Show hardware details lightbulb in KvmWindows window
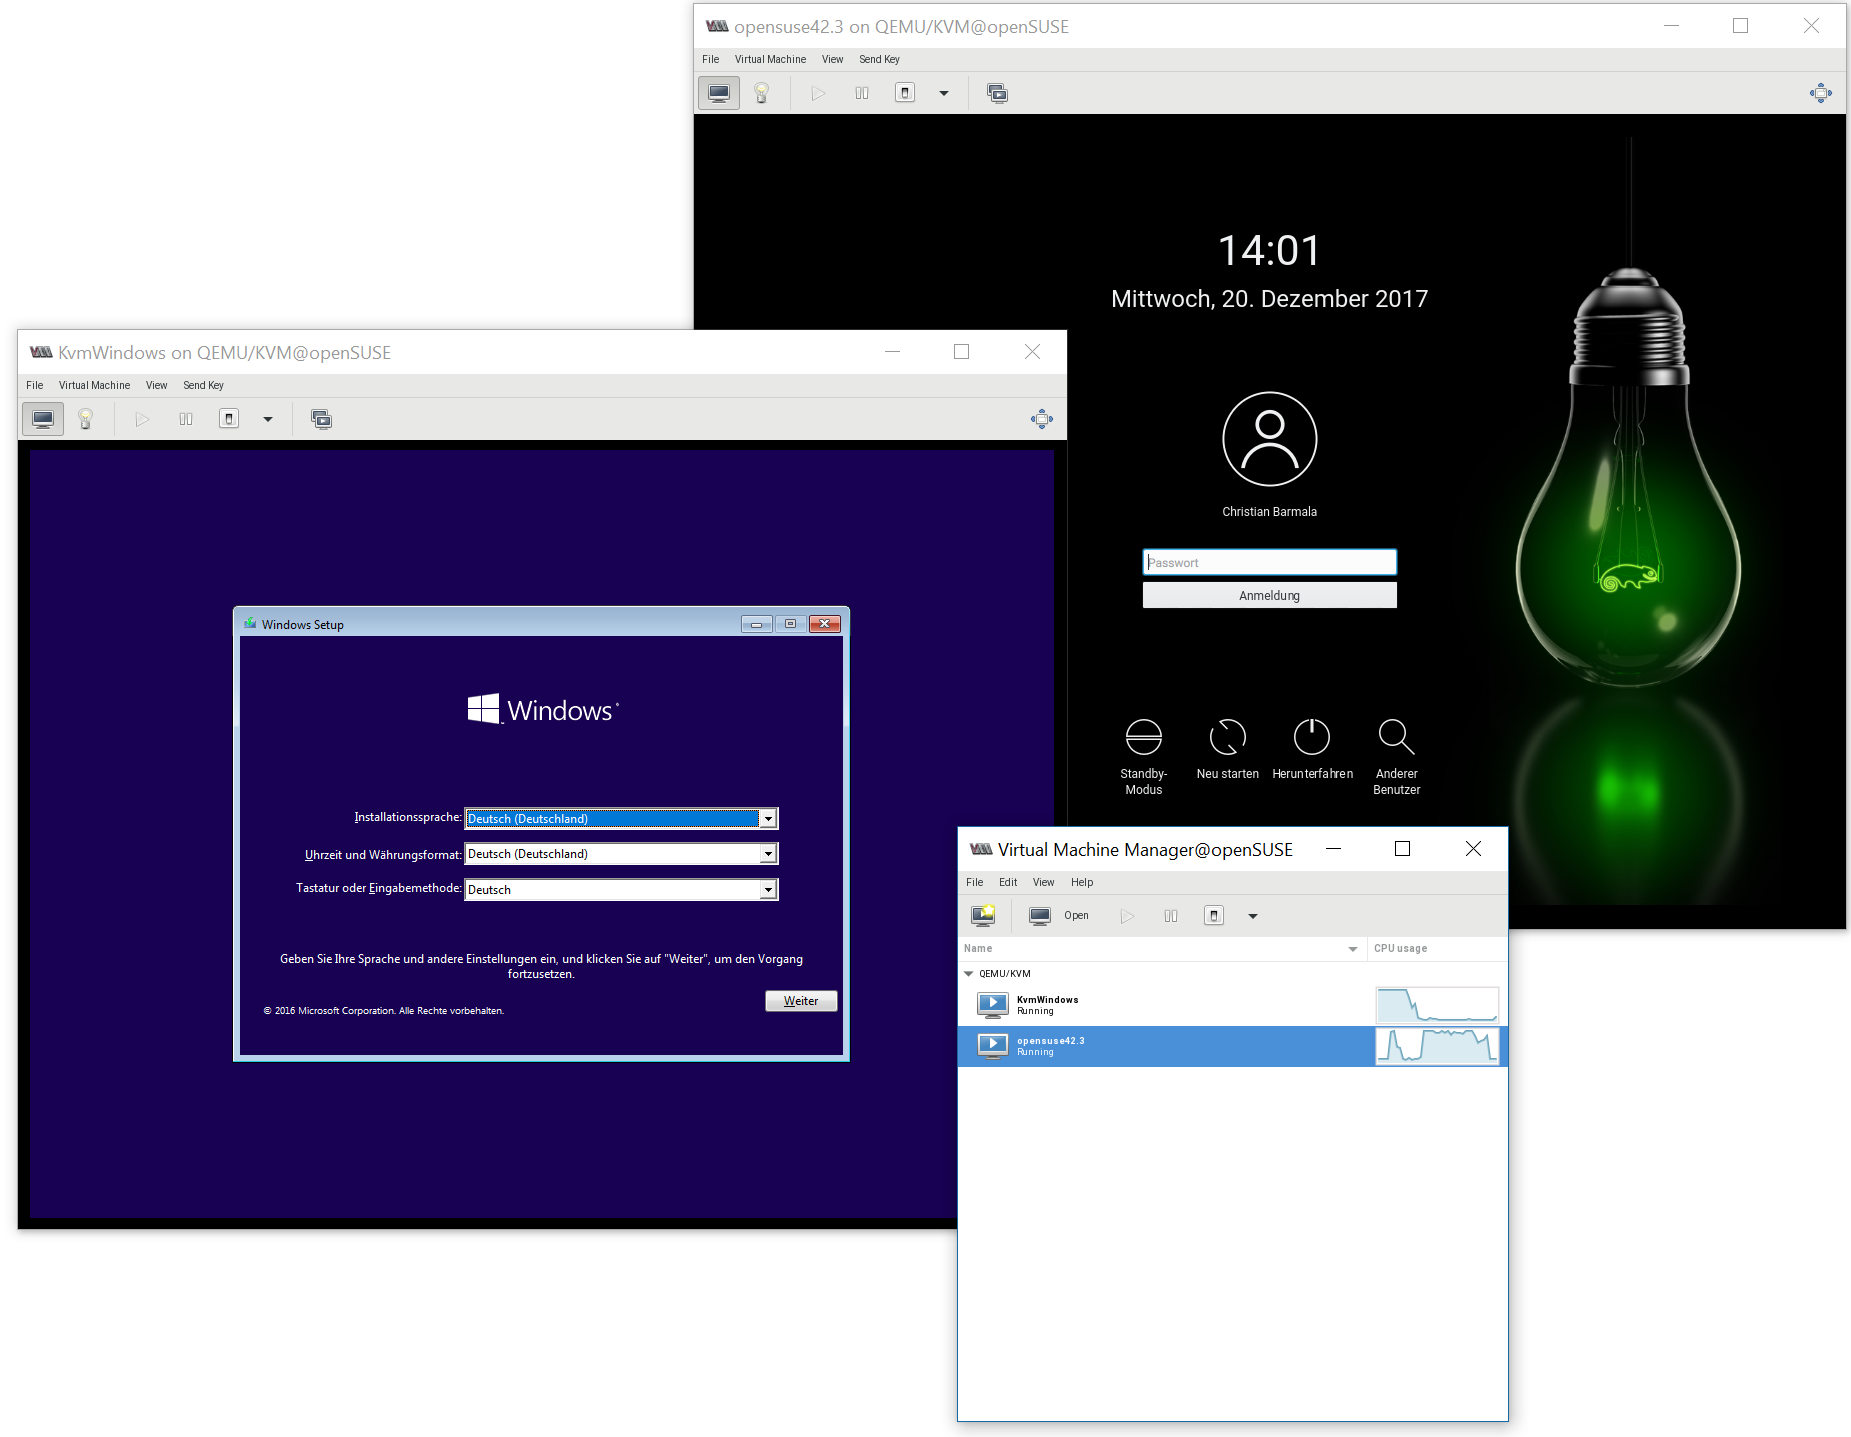The width and height of the screenshot is (1851, 1437). pos(86,419)
